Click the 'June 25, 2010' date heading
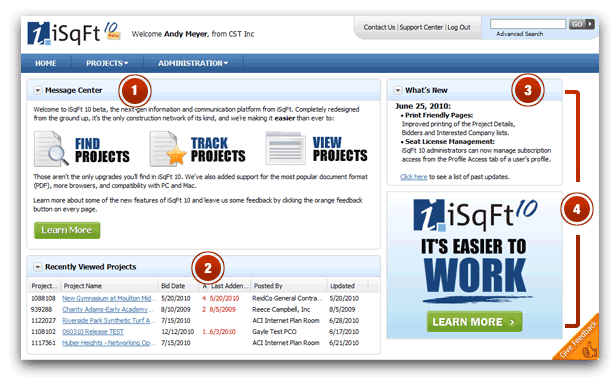Viewport: 616px width, 385px height. 423,106
